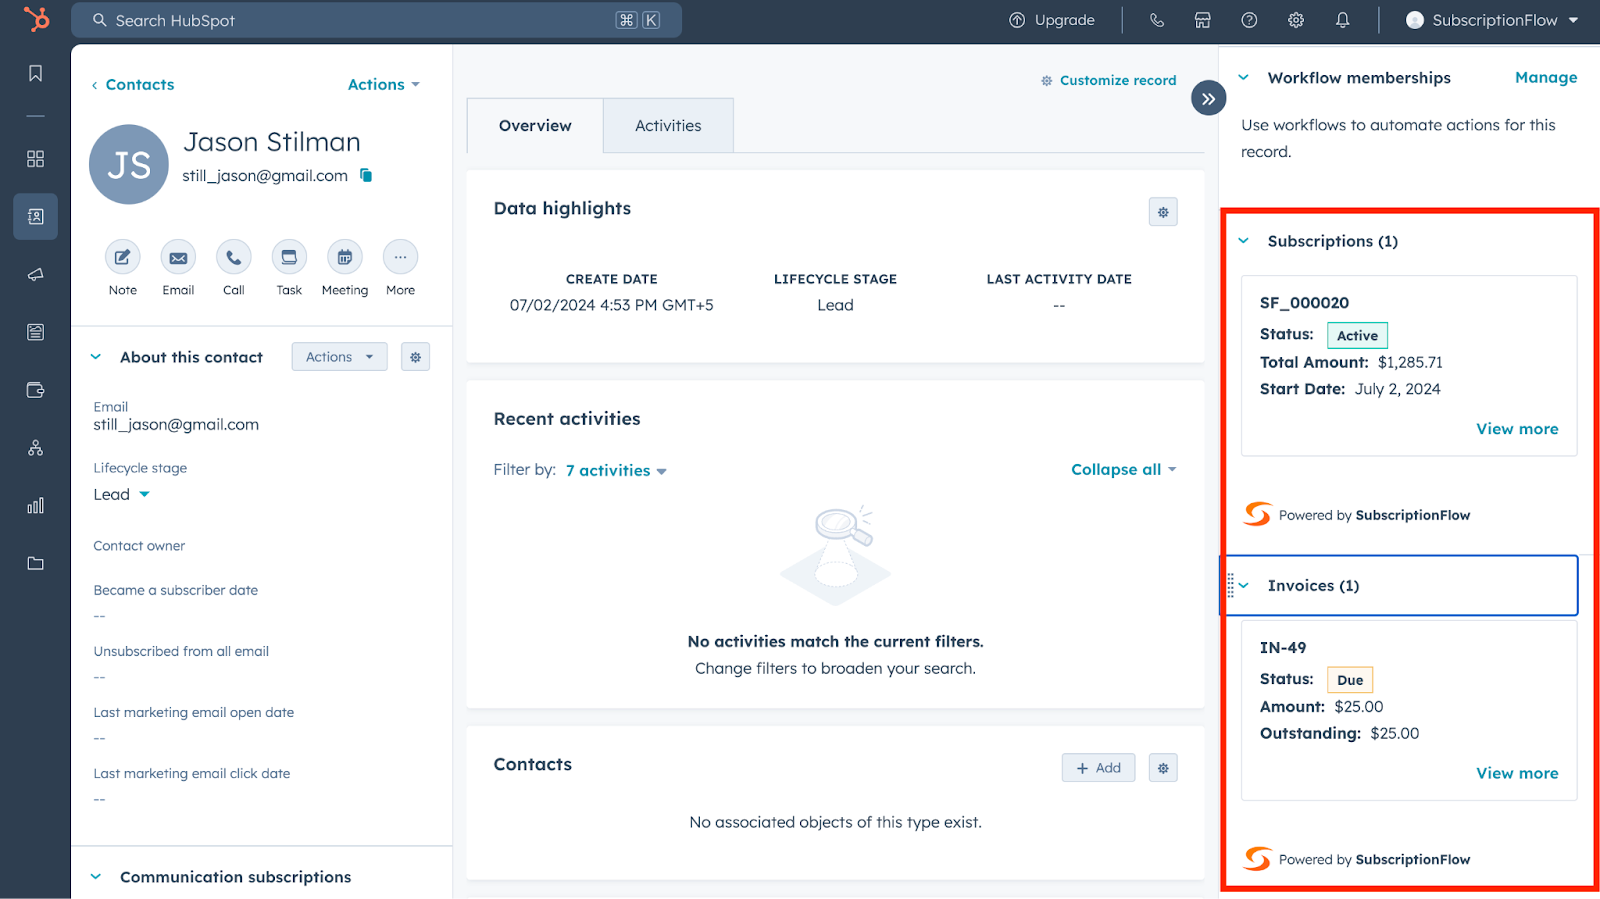The height and width of the screenshot is (899, 1600).
Task: Open the Marketplace icon in top bar
Action: [x=1203, y=20]
